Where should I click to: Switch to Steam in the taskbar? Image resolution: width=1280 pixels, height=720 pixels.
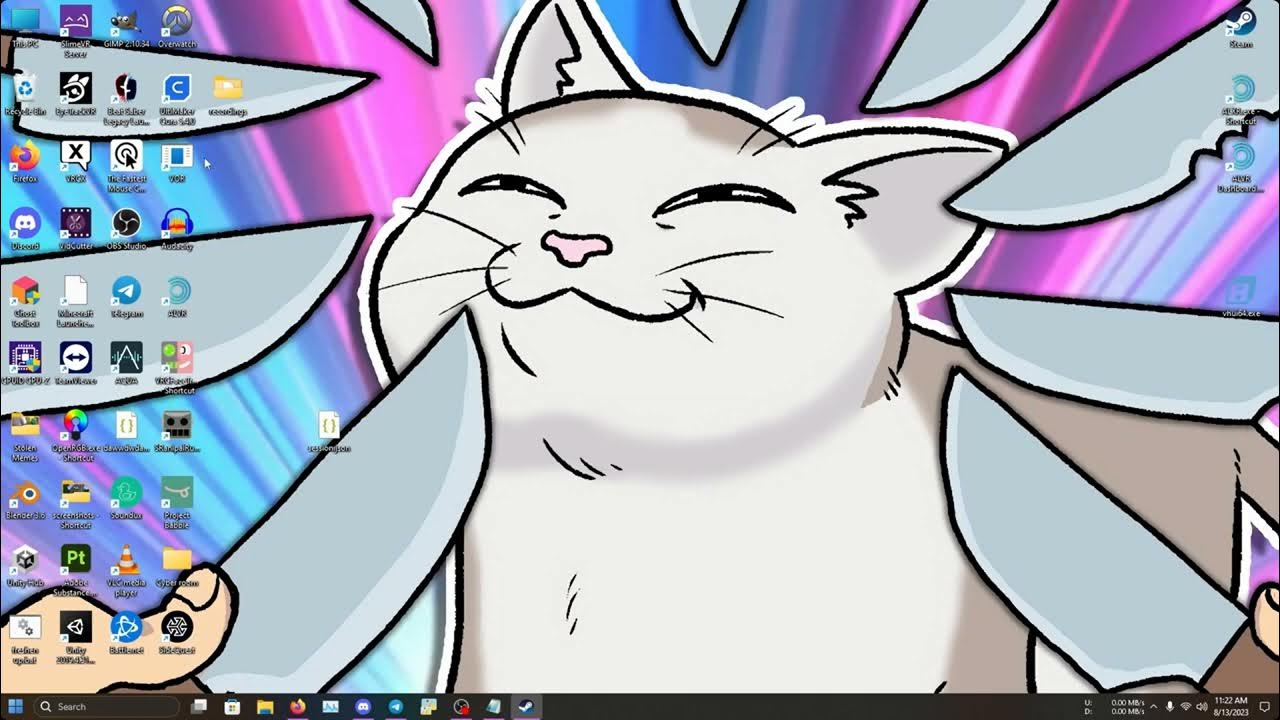coord(525,706)
